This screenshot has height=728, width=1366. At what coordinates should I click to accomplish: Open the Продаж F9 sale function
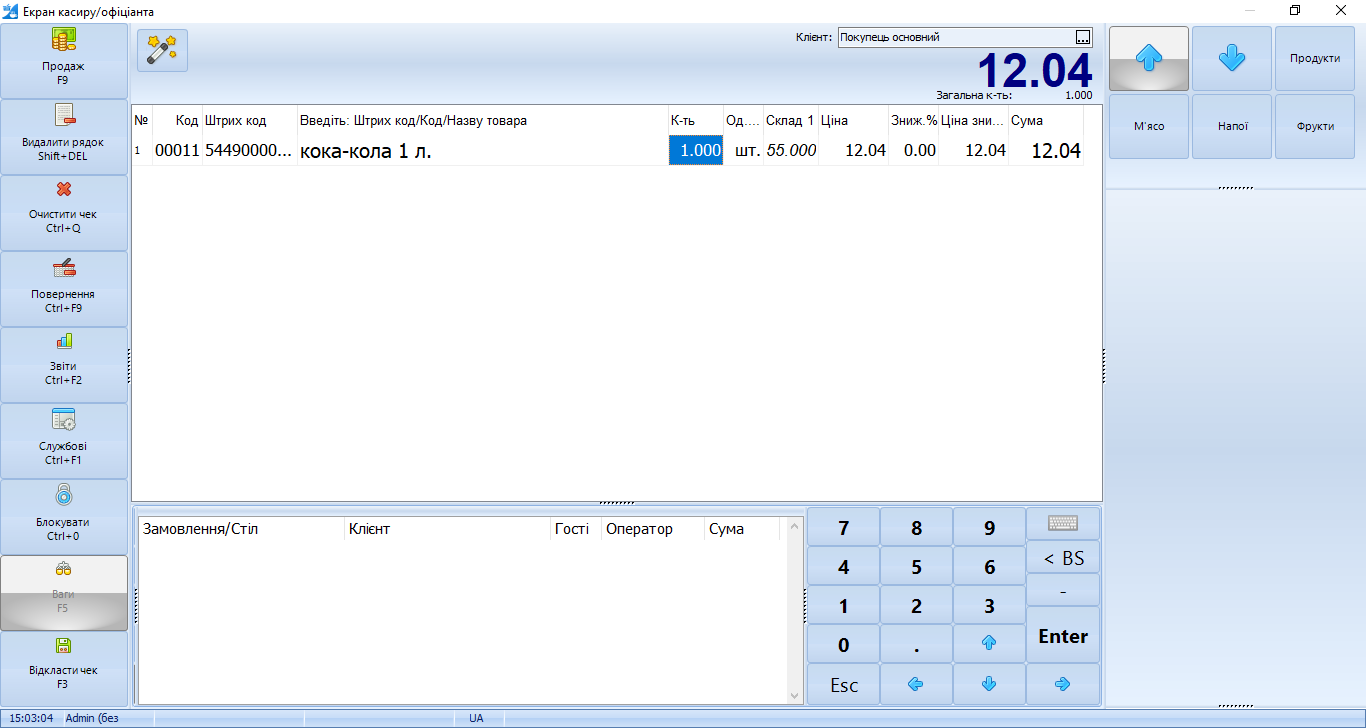(64, 61)
